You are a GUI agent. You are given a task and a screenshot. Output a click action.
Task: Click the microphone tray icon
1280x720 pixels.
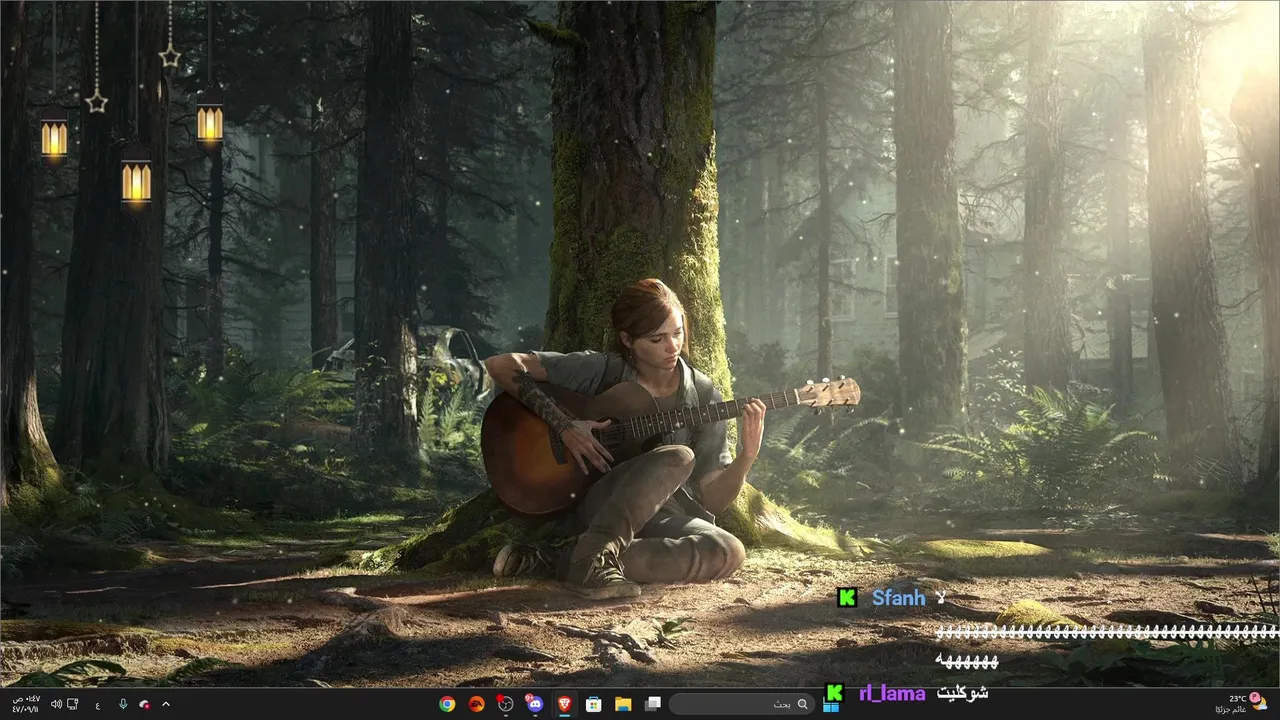coord(123,704)
